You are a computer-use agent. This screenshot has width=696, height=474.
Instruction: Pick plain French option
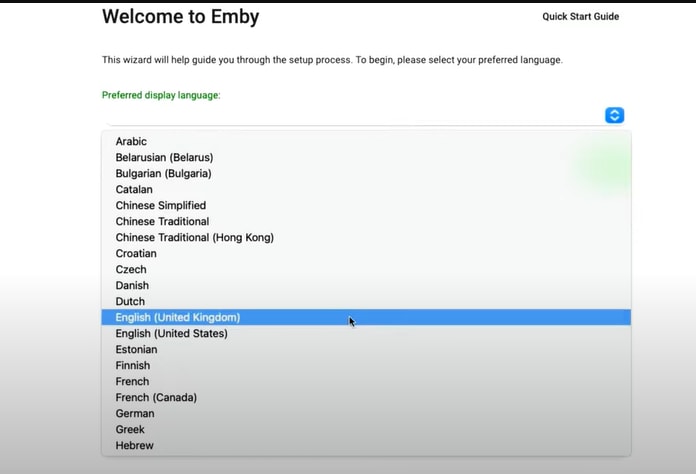(x=366, y=381)
